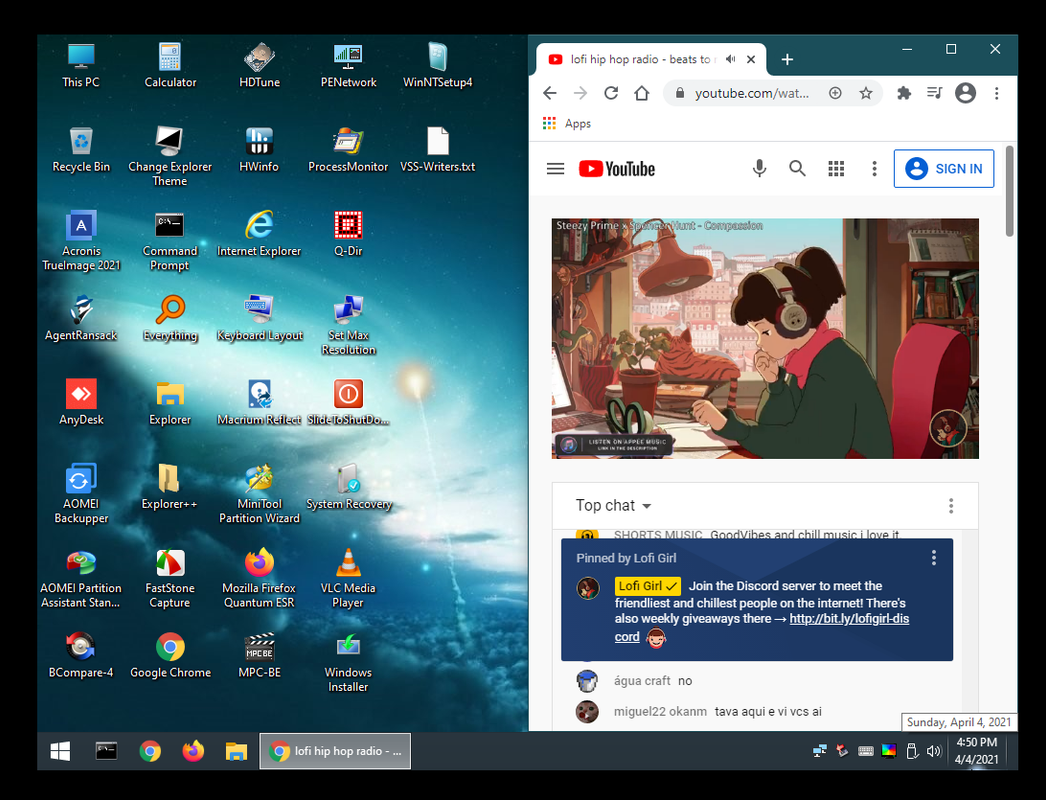
Task: Select the Keyboard Layout desktop icon
Action: click(x=259, y=318)
